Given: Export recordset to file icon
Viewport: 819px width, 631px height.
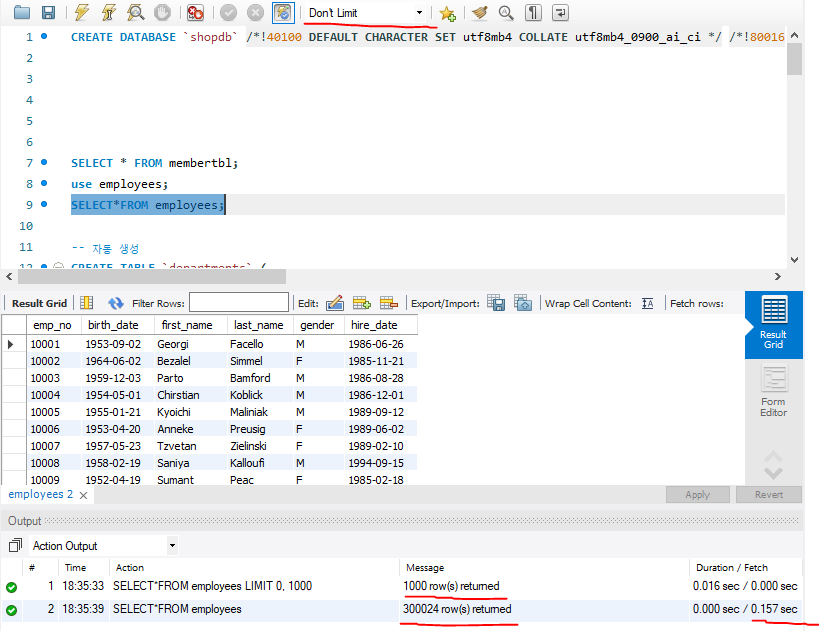Looking at the screenshot, I should pyautogui.click(x=496, y=303).
